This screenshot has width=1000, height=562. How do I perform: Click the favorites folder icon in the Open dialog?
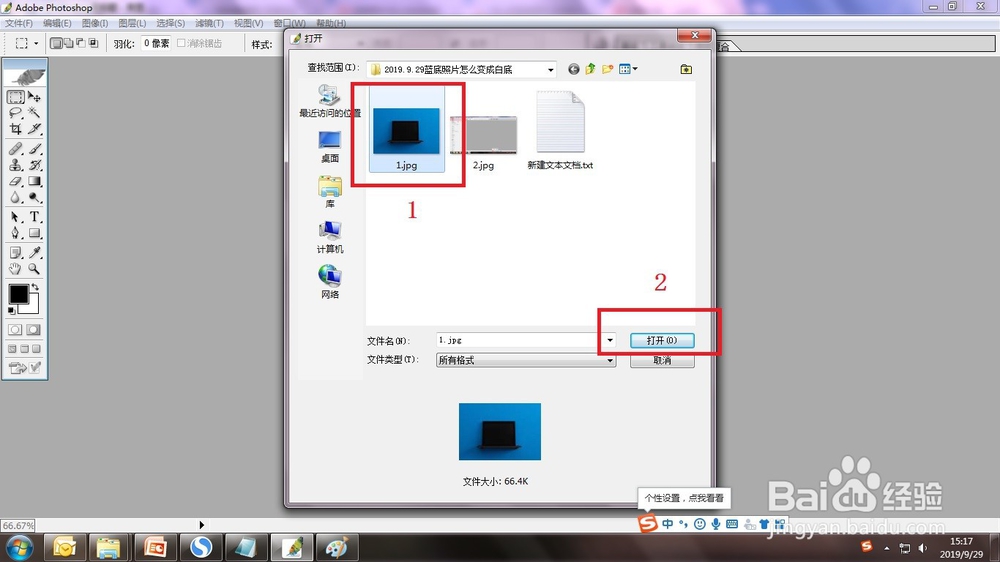(x=686, y=69)
